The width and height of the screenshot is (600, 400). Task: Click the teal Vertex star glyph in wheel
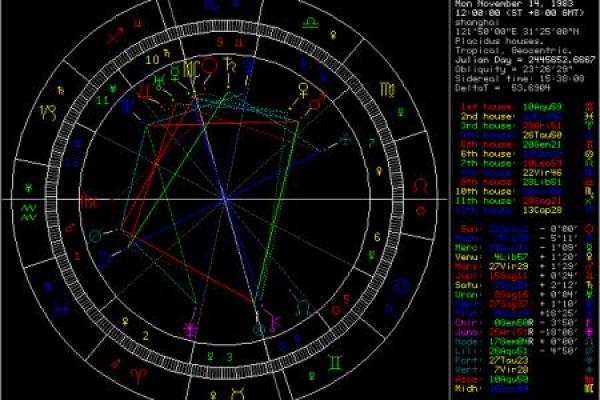346,140
